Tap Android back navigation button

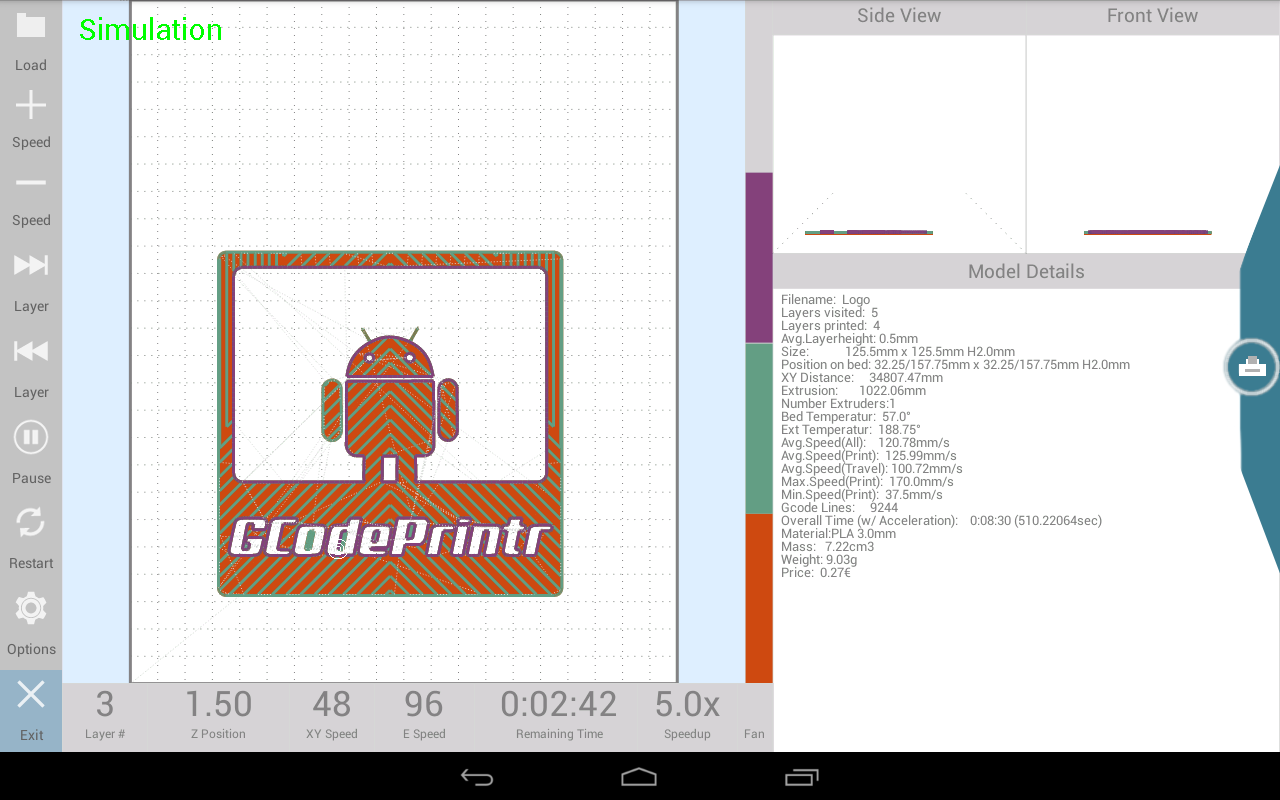(477, 776)
